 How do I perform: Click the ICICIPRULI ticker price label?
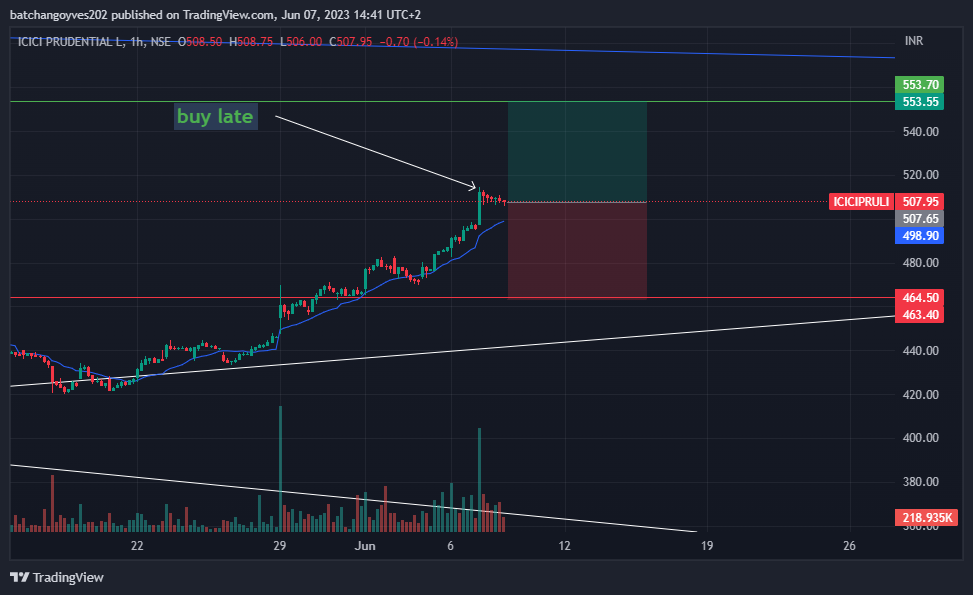(861, 202)
